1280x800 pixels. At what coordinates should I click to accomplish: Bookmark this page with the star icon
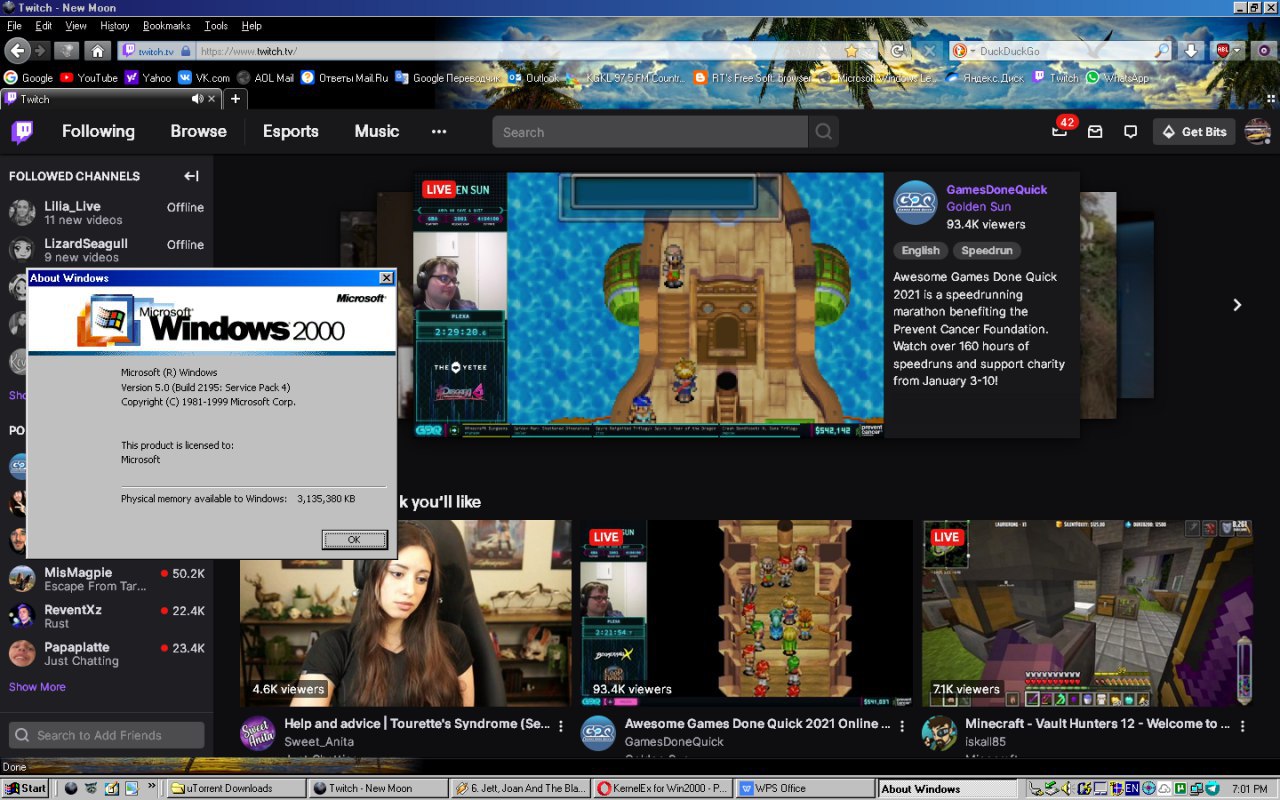coord(851,51)
